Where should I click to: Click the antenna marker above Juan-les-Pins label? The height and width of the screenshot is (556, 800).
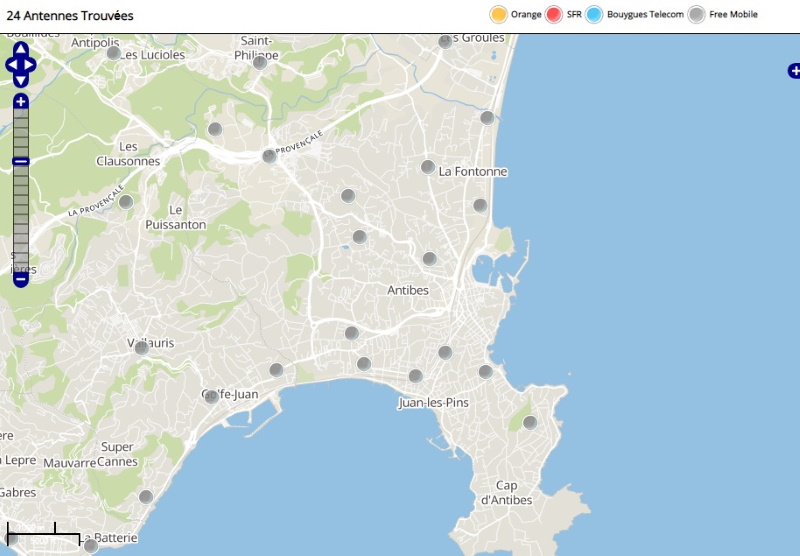pyautogui.click(x=416, y=376)
